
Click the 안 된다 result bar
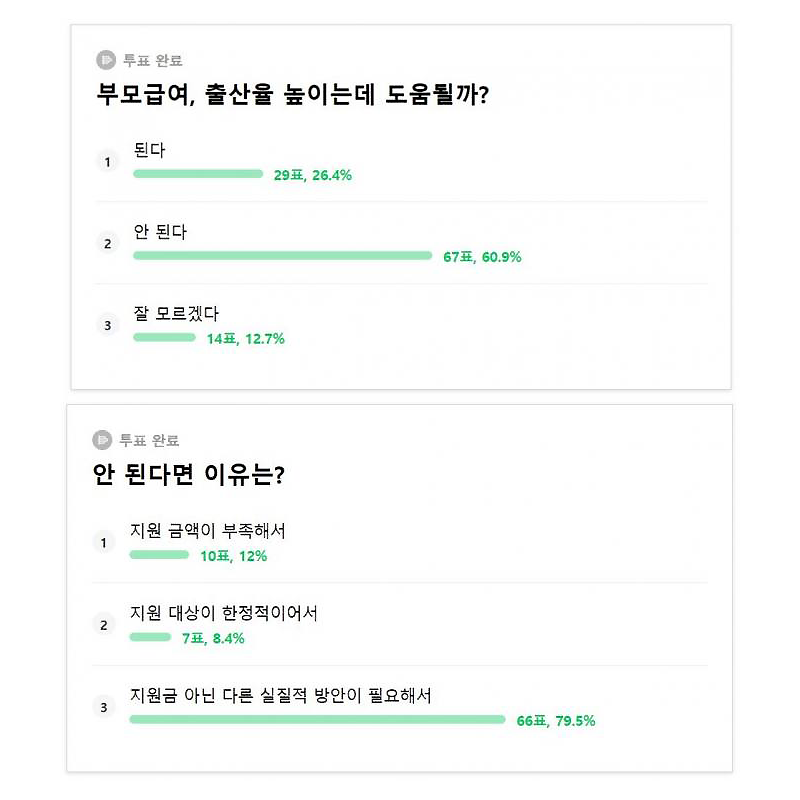283,256
